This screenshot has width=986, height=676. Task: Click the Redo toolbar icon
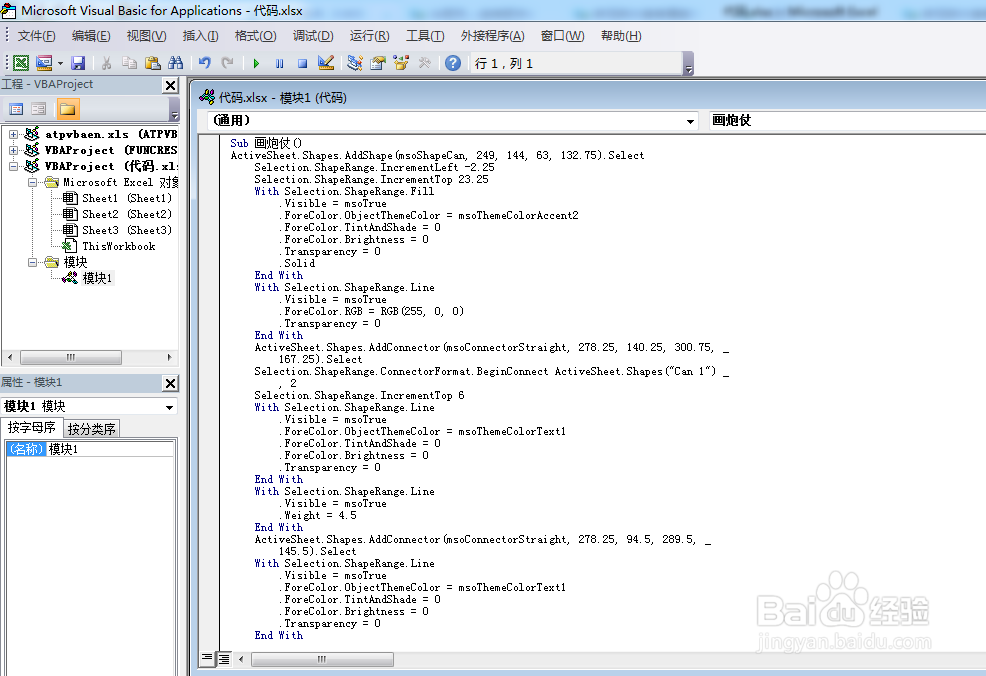coord(228,63)
